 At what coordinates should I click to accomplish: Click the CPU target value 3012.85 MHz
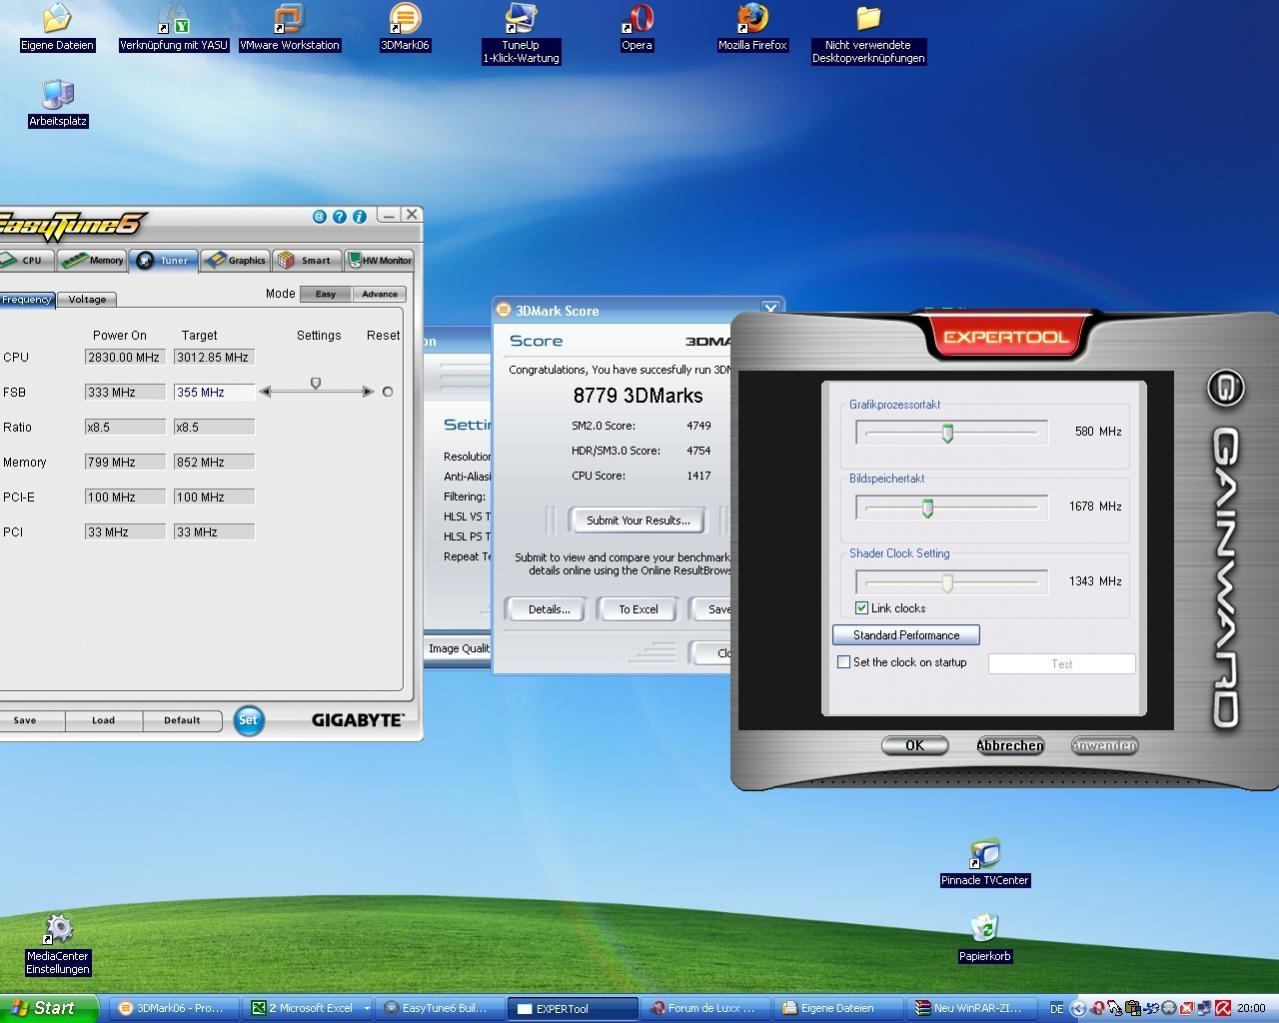click(x=214, y=357)
